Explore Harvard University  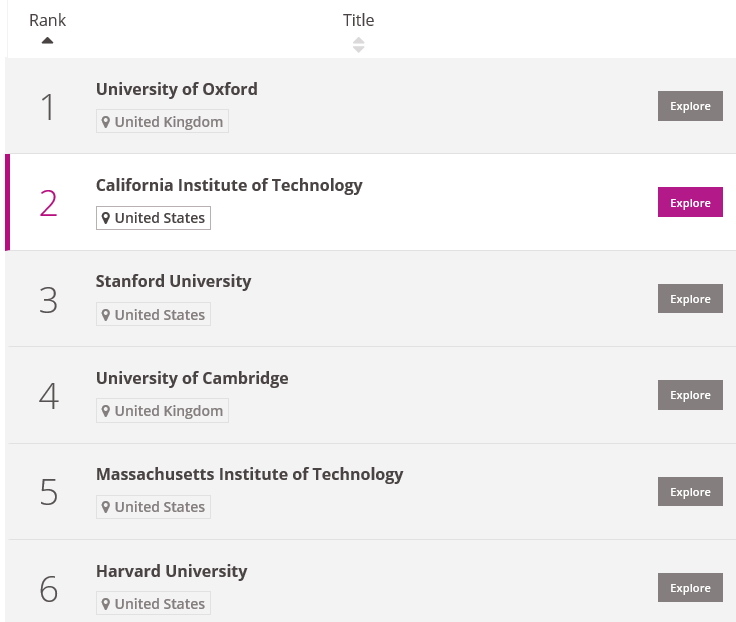[690, 588]
